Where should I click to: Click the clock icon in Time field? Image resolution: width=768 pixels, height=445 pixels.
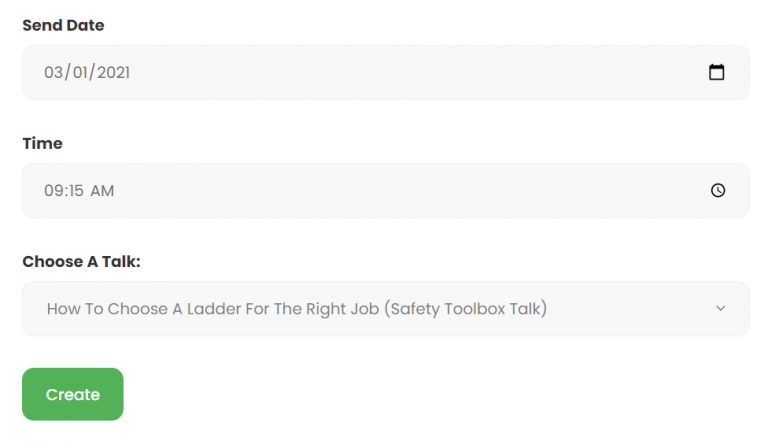[x=717, y=190]
